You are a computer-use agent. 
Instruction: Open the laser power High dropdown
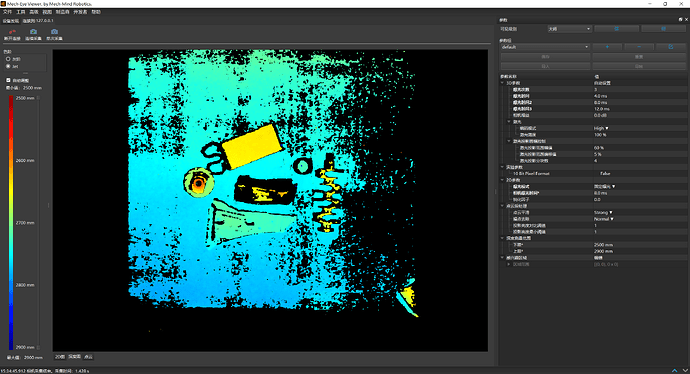point(601,128)
